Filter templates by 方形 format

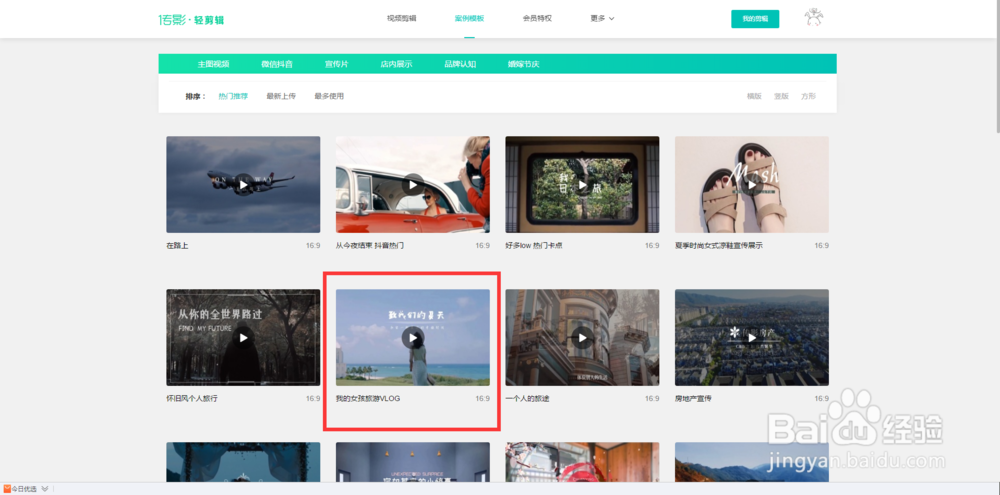pos(809,96)
